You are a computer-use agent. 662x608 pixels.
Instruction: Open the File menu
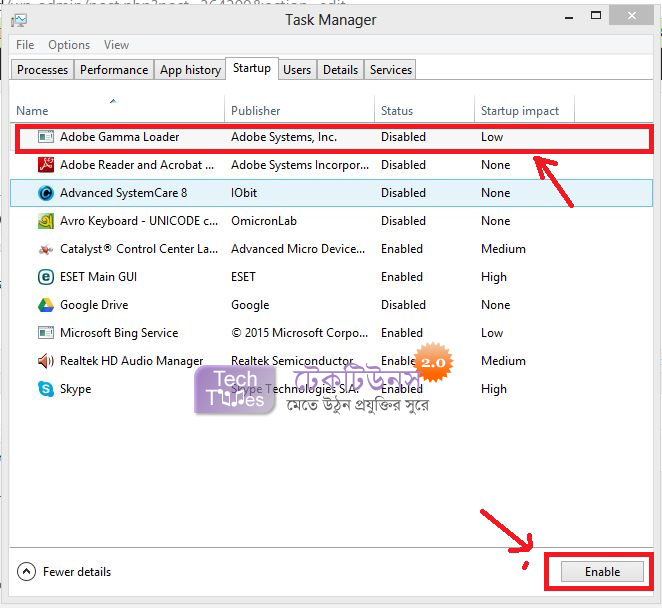pos(25,45)
